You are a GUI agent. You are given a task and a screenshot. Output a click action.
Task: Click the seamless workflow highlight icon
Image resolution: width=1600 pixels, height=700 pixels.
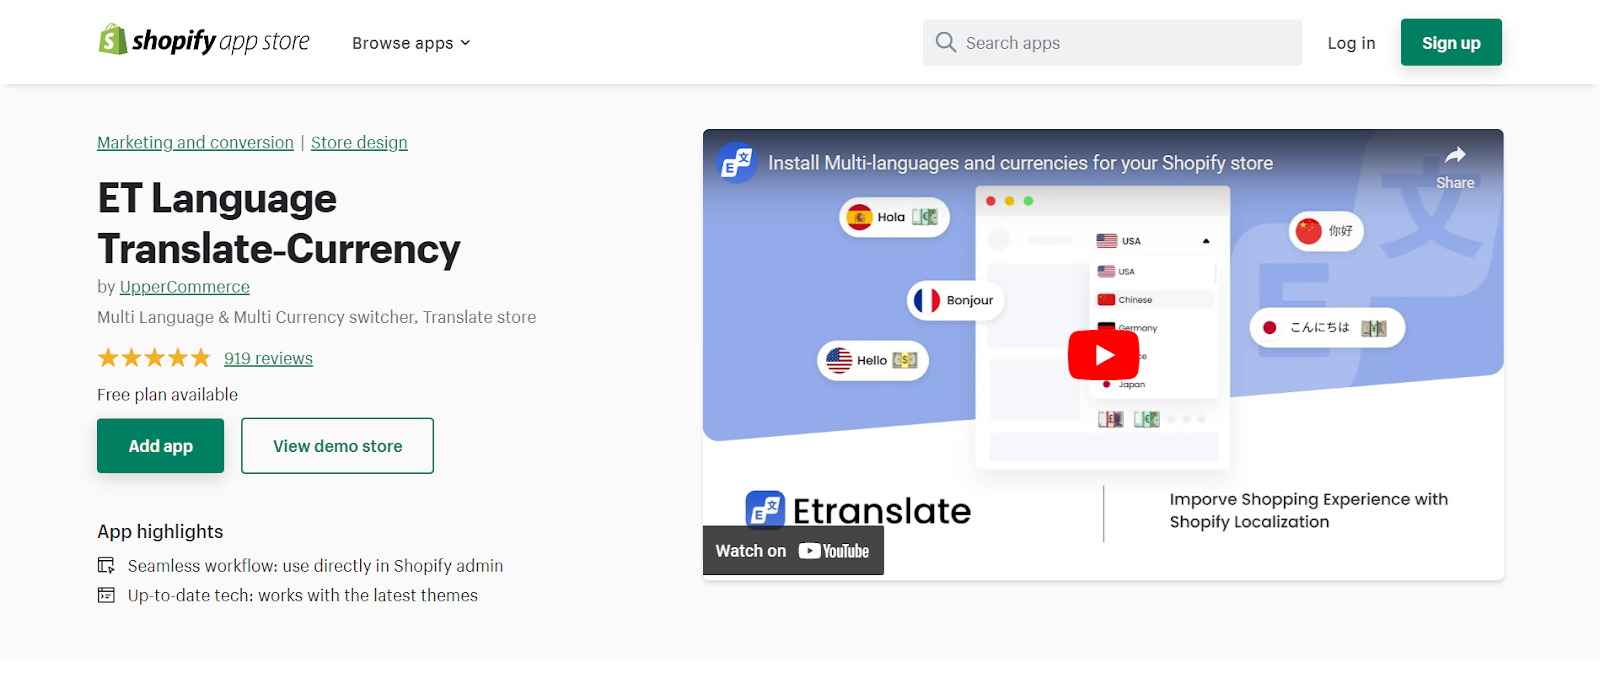(x=106, y=566)
